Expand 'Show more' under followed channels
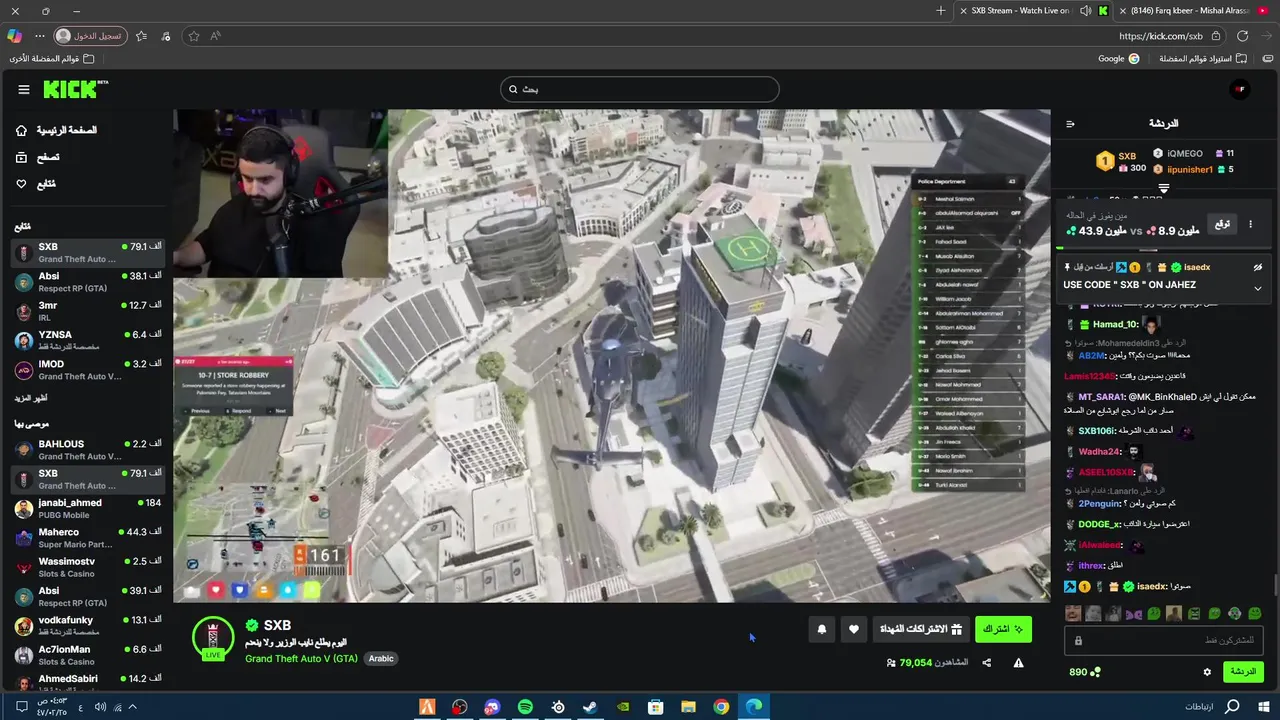Image resolution: width=1280 pixels, height=720 pixels. coord(31,398)
